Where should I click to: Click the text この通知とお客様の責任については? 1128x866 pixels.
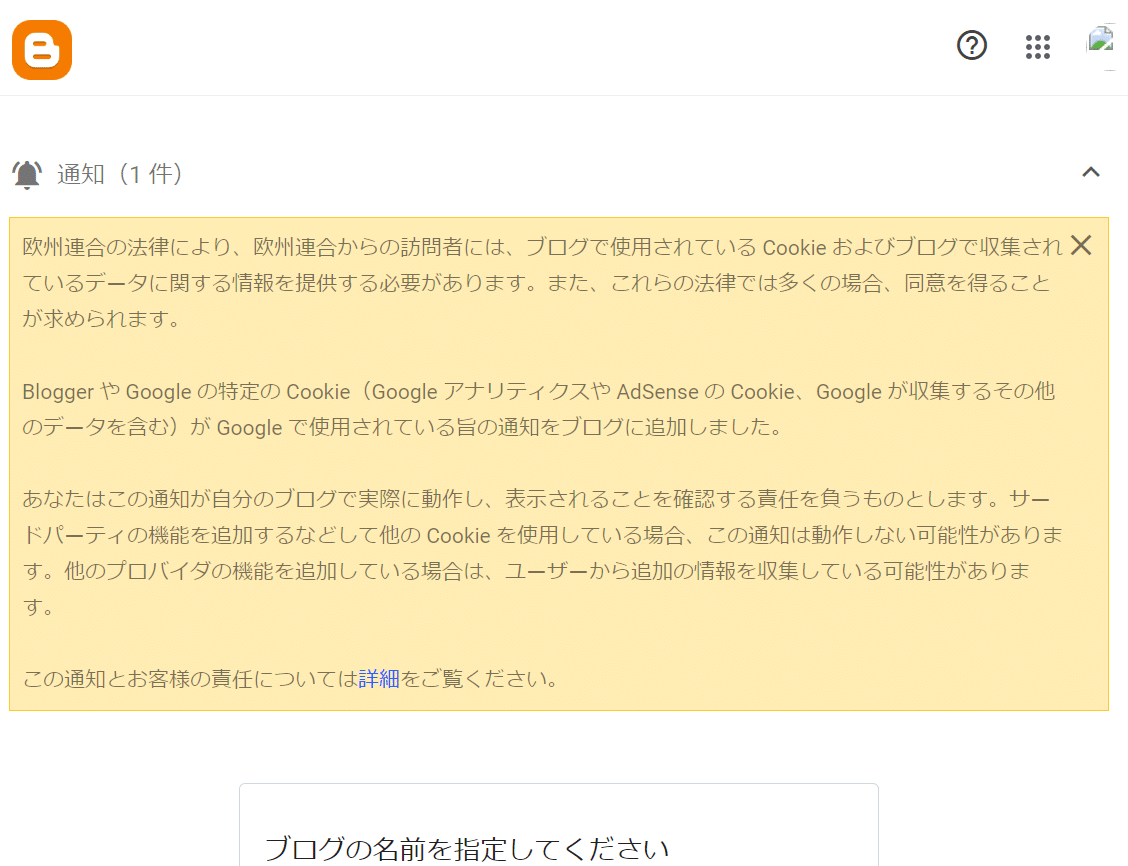coord(190,678)
